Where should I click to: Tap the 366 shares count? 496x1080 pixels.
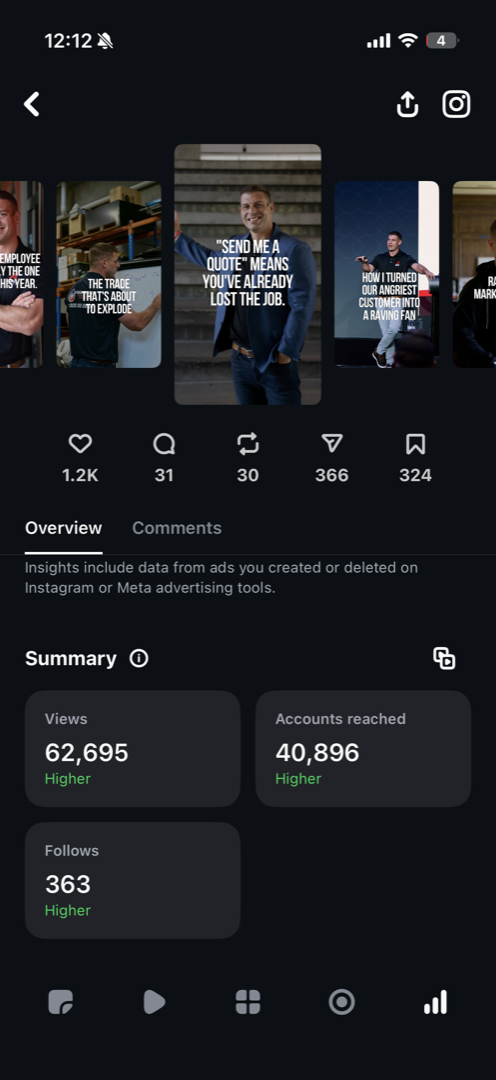coord(332,475)
